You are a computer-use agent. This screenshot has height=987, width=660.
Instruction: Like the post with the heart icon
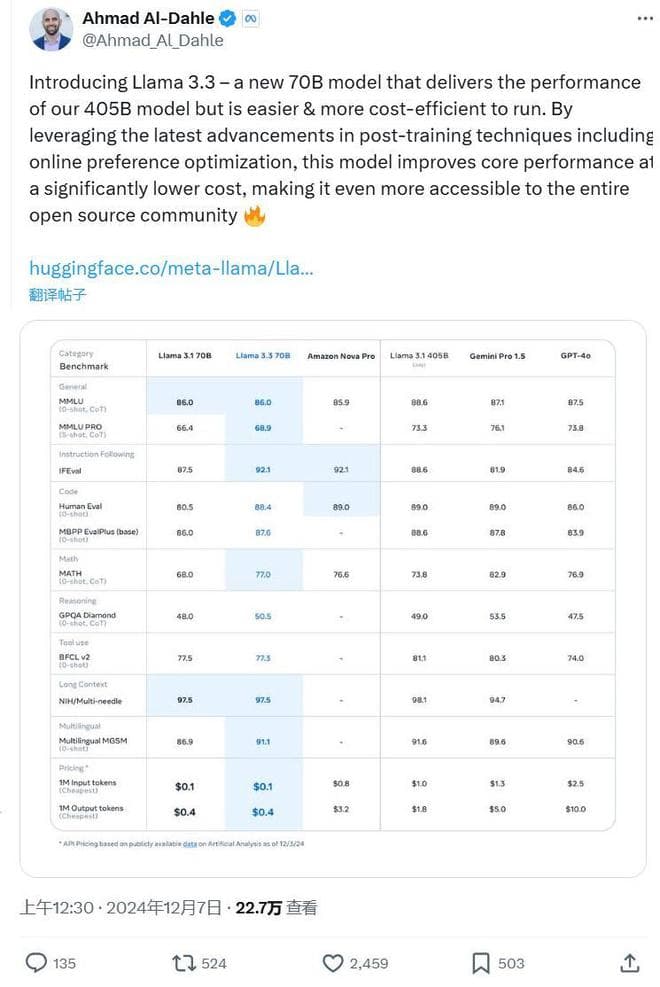tap(333, 962)
